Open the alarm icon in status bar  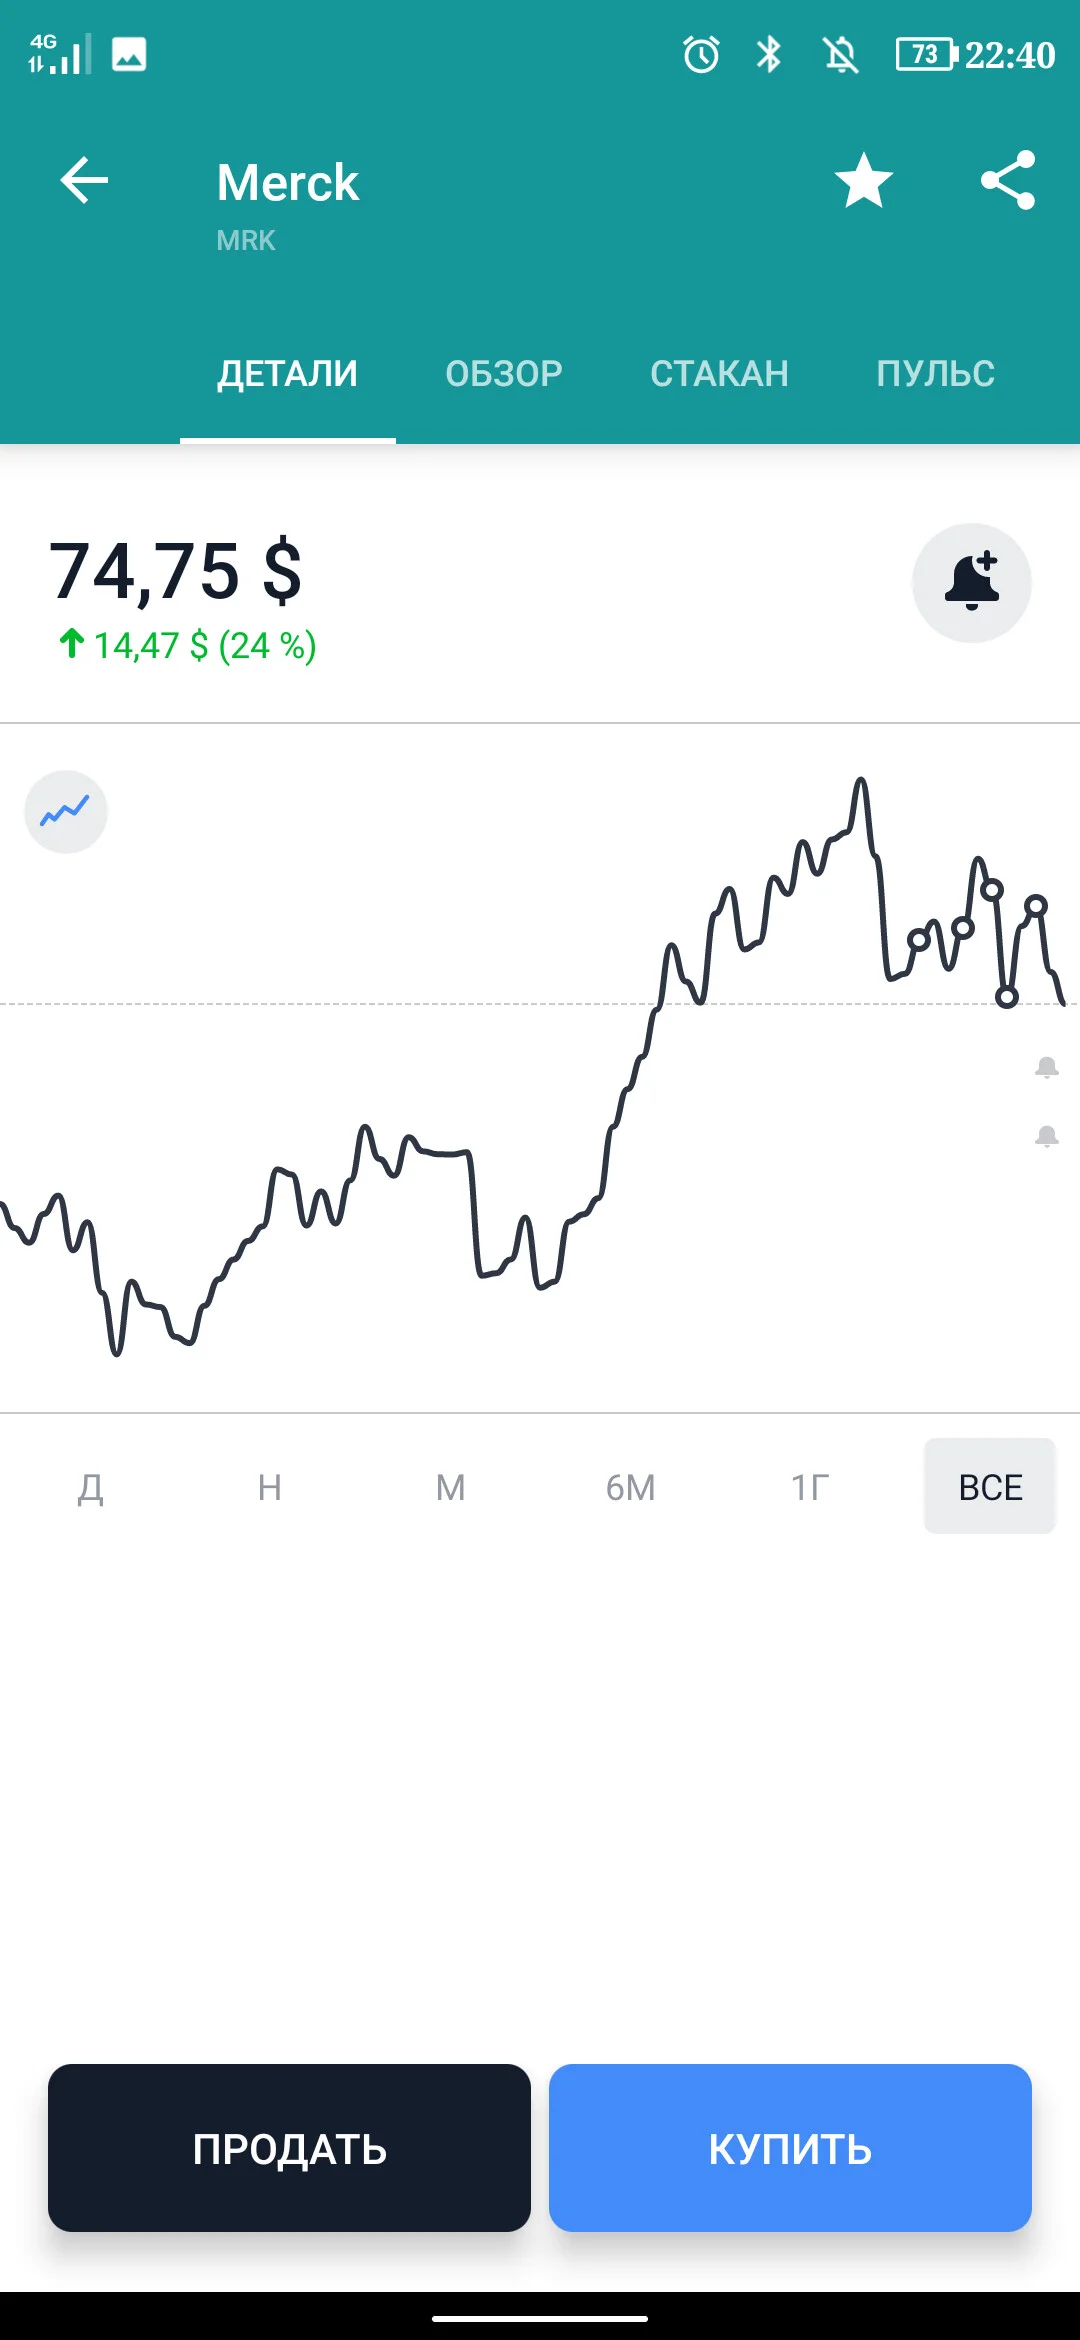(701, 54)
